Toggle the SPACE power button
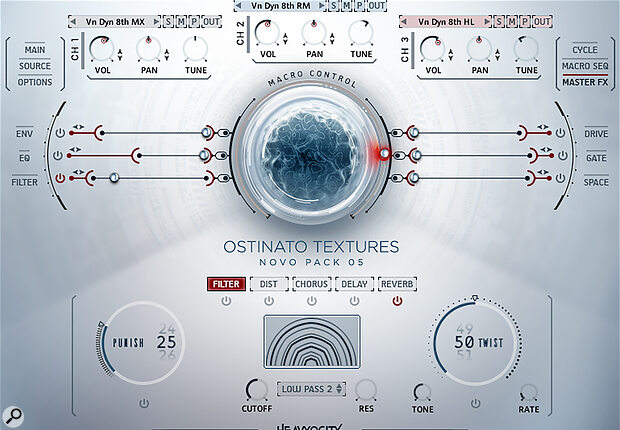620x430 pixels. click(x=560, y=178)
